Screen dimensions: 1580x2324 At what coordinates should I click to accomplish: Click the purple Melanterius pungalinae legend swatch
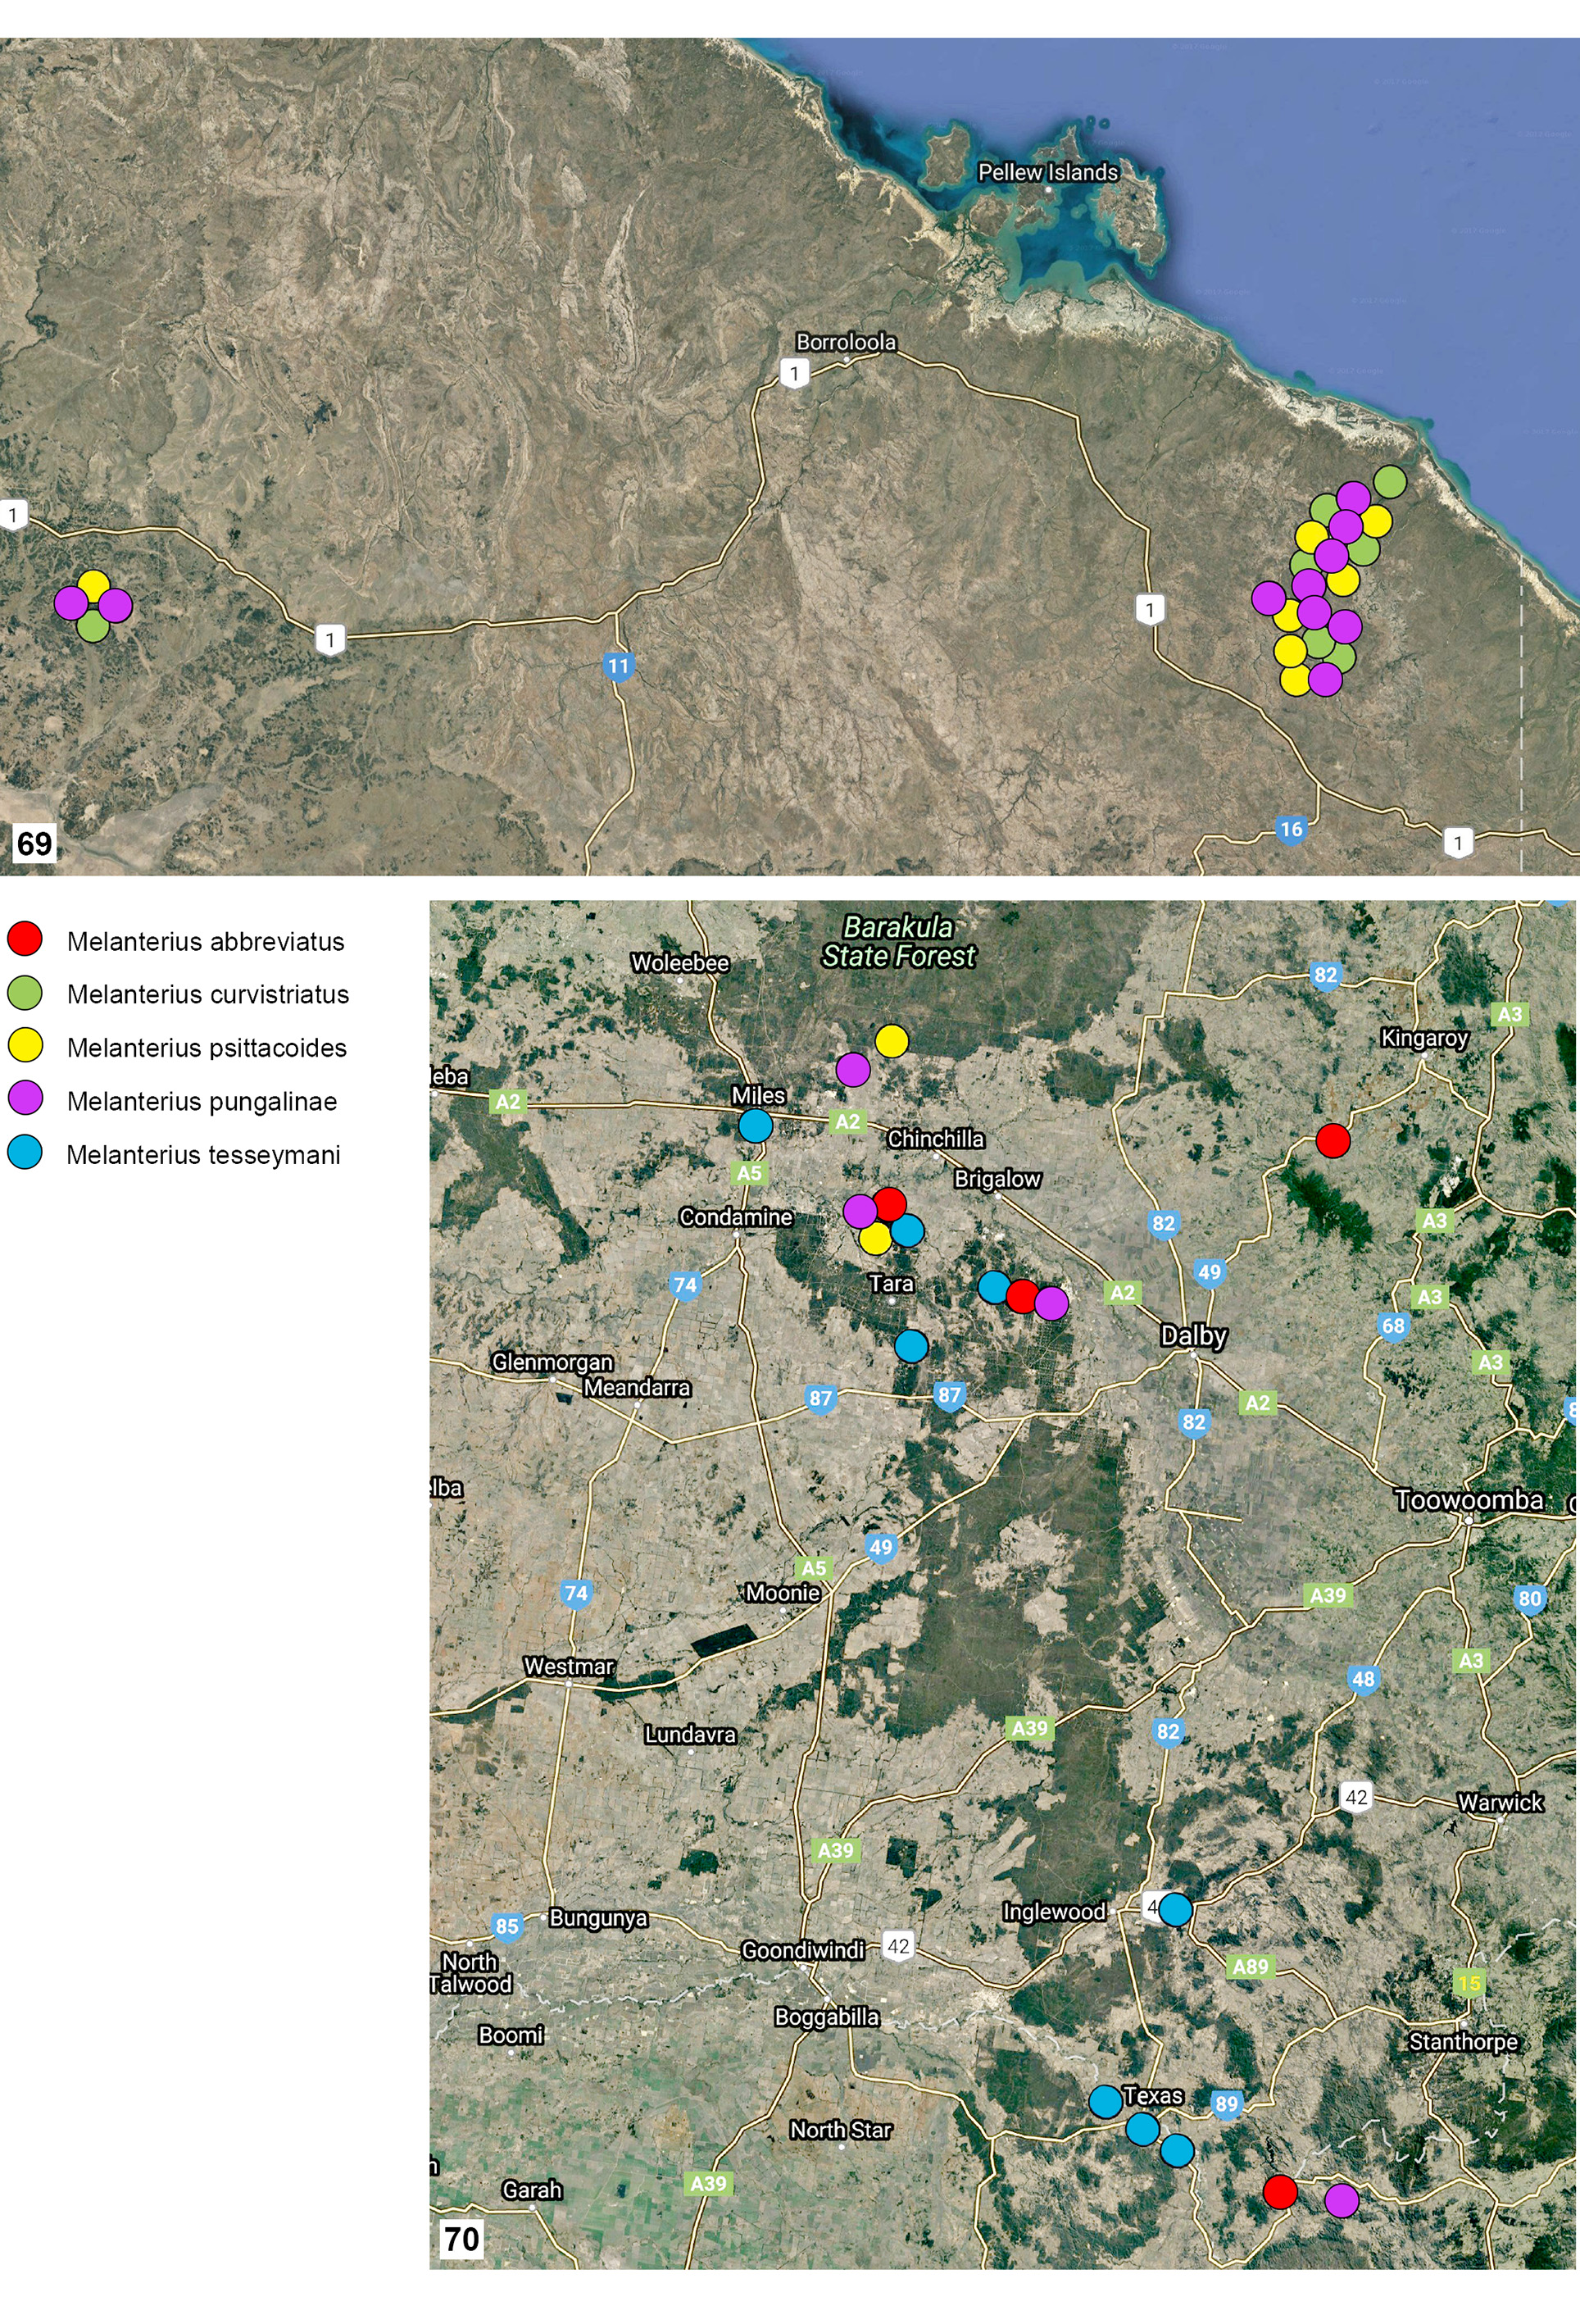(x=25, y=1099)
